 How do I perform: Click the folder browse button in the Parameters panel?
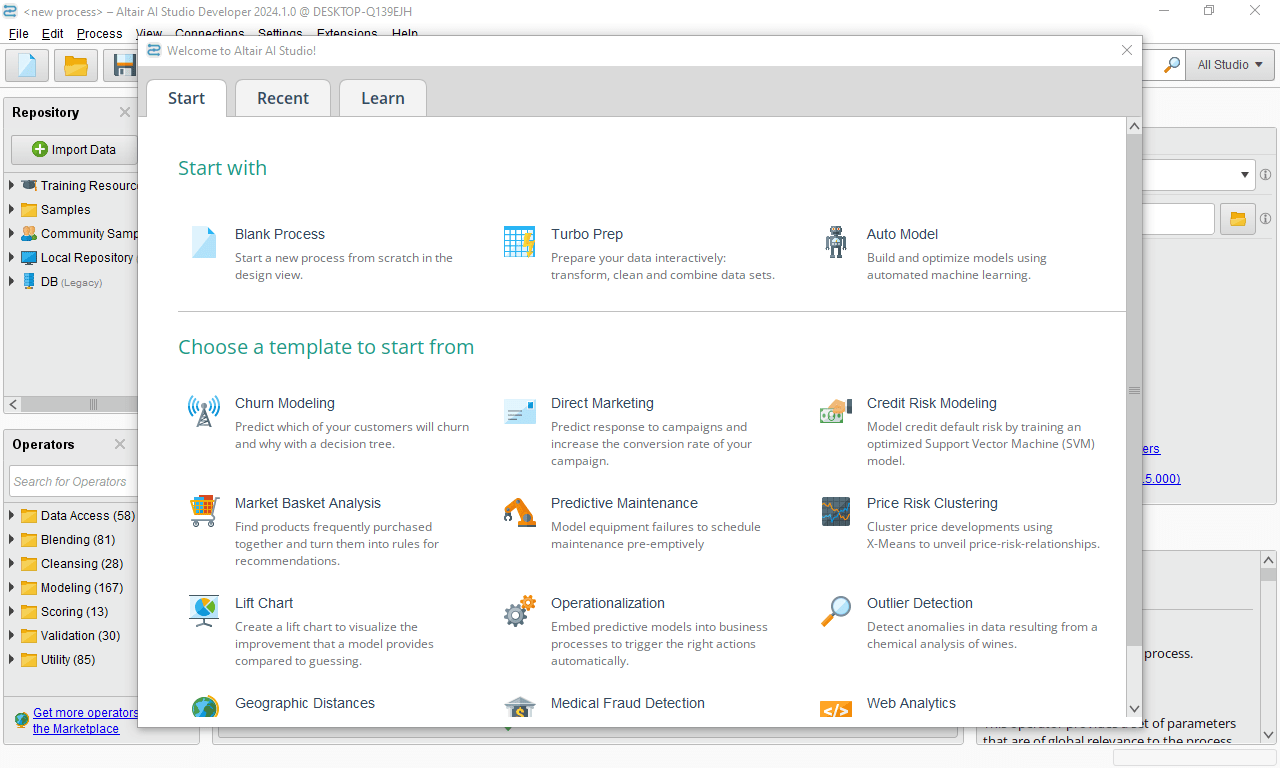[1237, 218]
